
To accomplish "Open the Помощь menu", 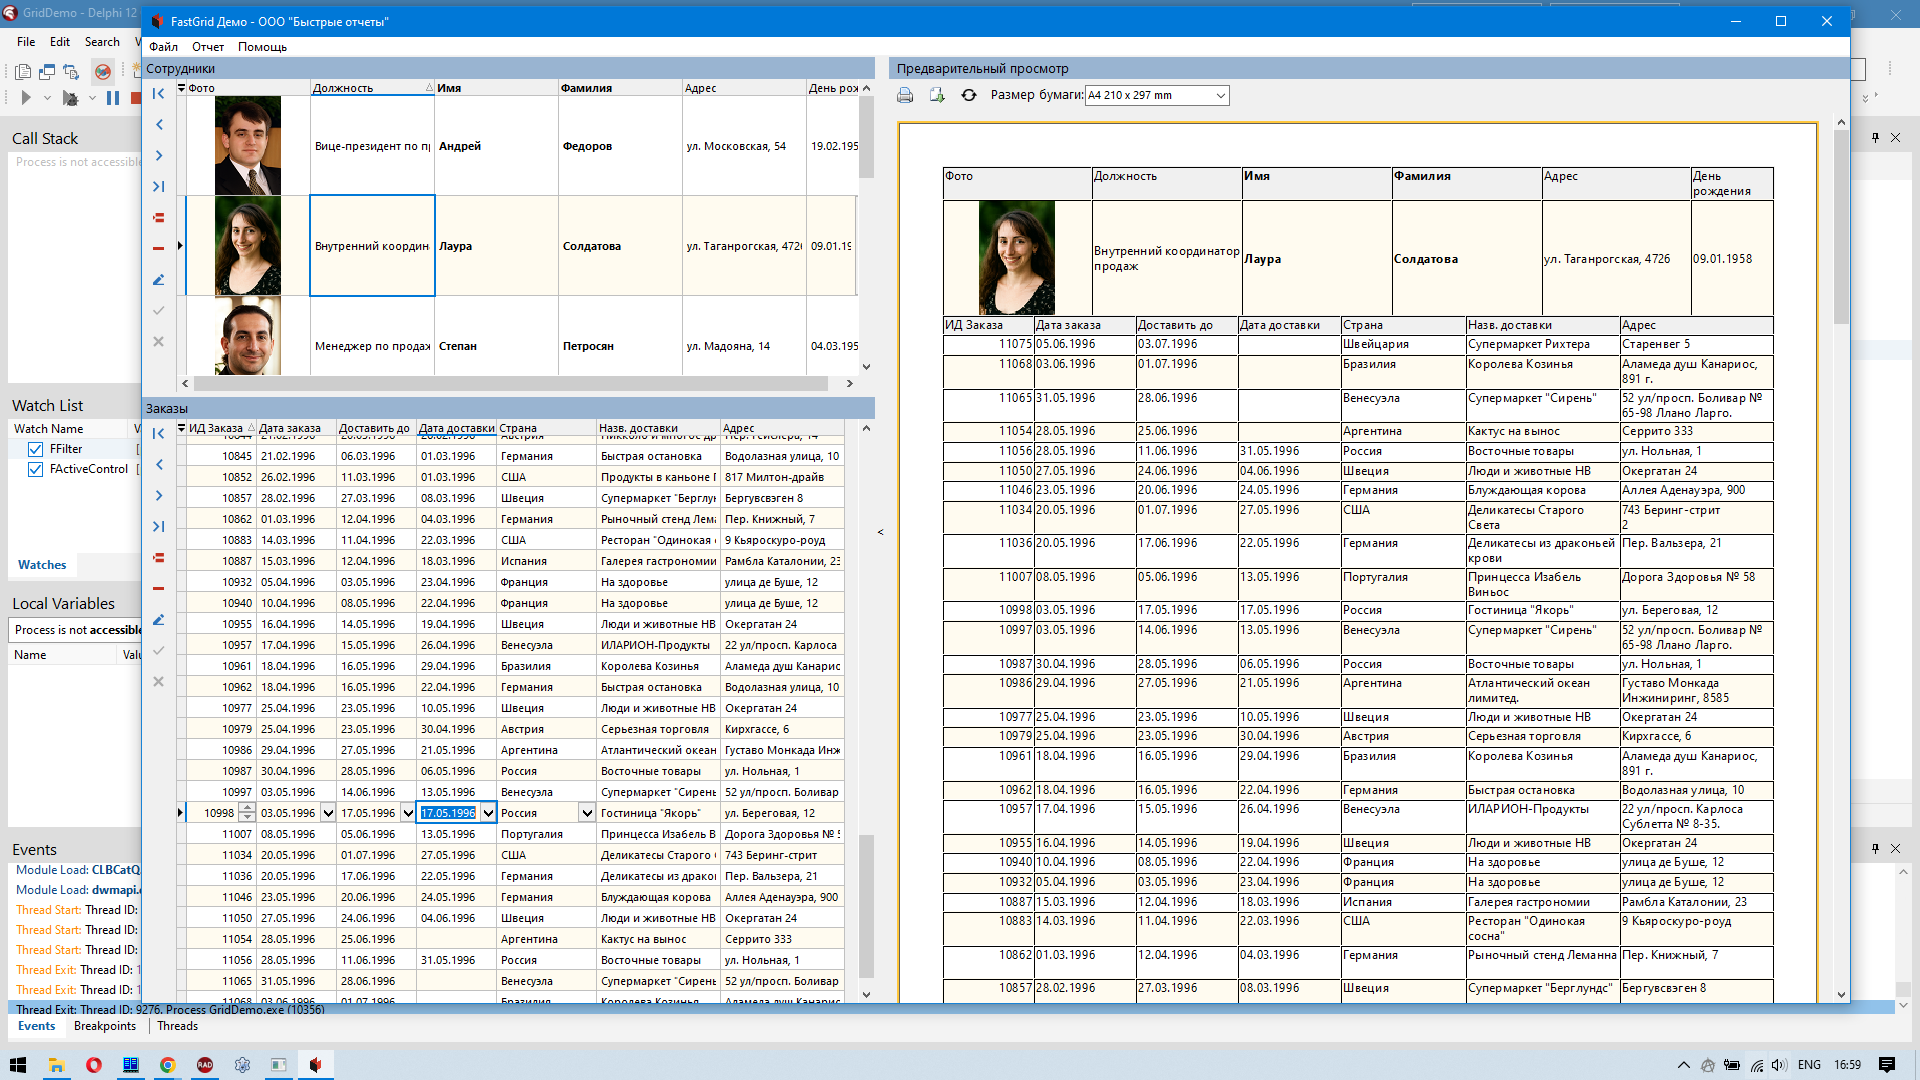I will coord(262,47).
